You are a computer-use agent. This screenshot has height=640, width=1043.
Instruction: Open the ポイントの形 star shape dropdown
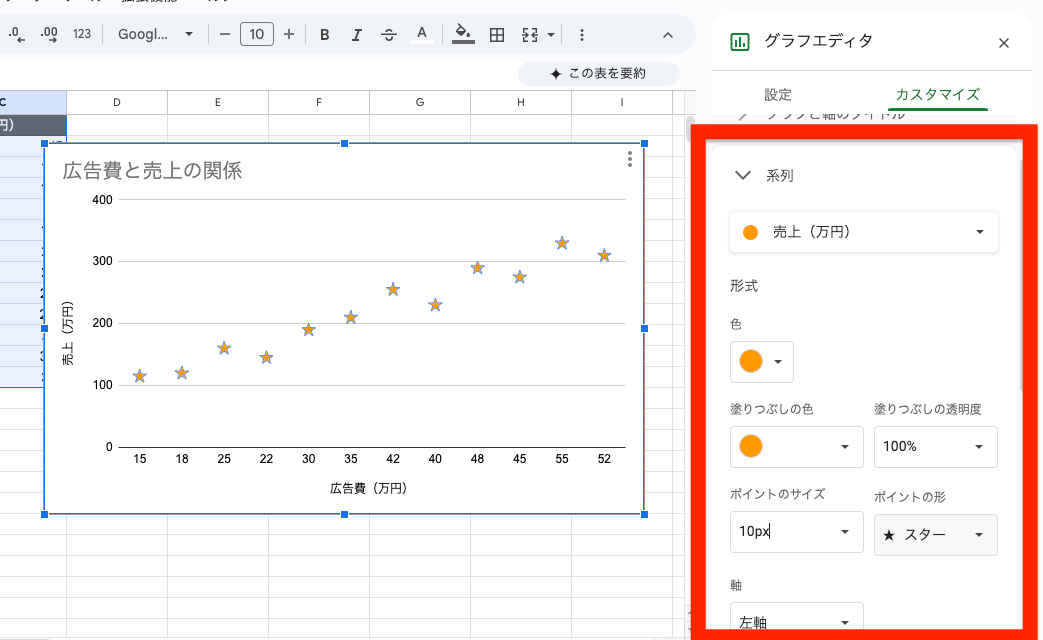(935, 535)
